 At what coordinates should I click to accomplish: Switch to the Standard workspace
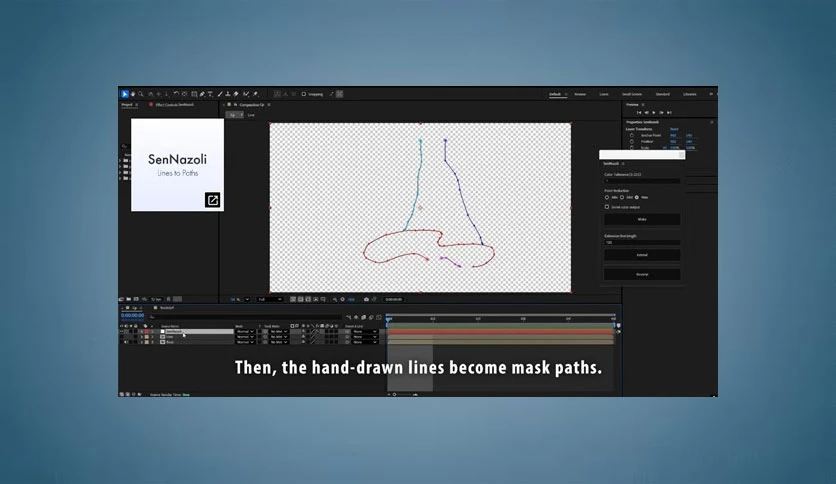tap(662, 94)
